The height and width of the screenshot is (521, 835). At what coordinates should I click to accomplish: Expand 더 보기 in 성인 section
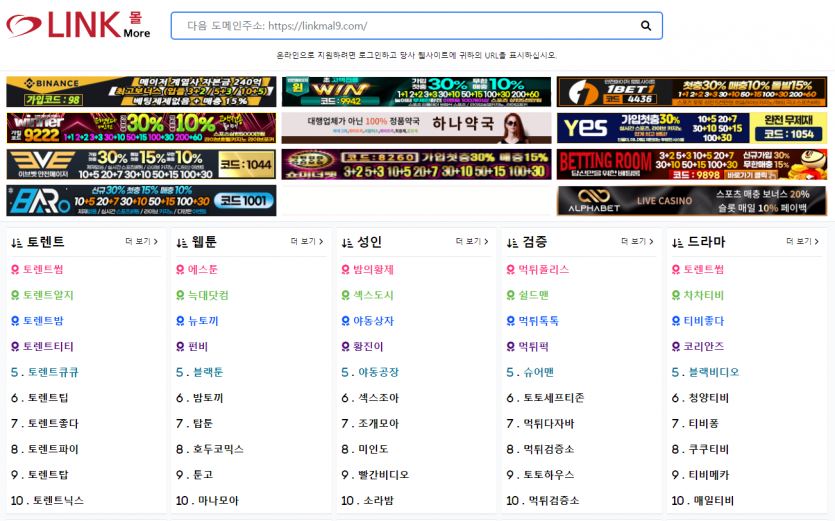472,241
